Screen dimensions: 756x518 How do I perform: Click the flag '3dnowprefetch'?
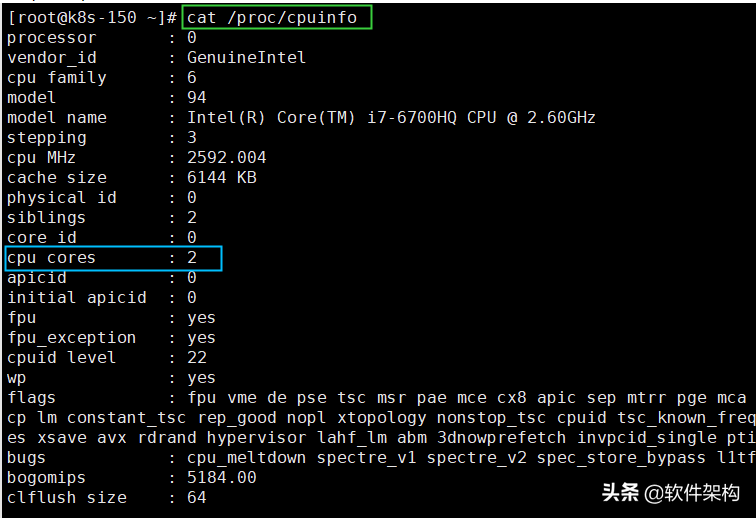501,438
